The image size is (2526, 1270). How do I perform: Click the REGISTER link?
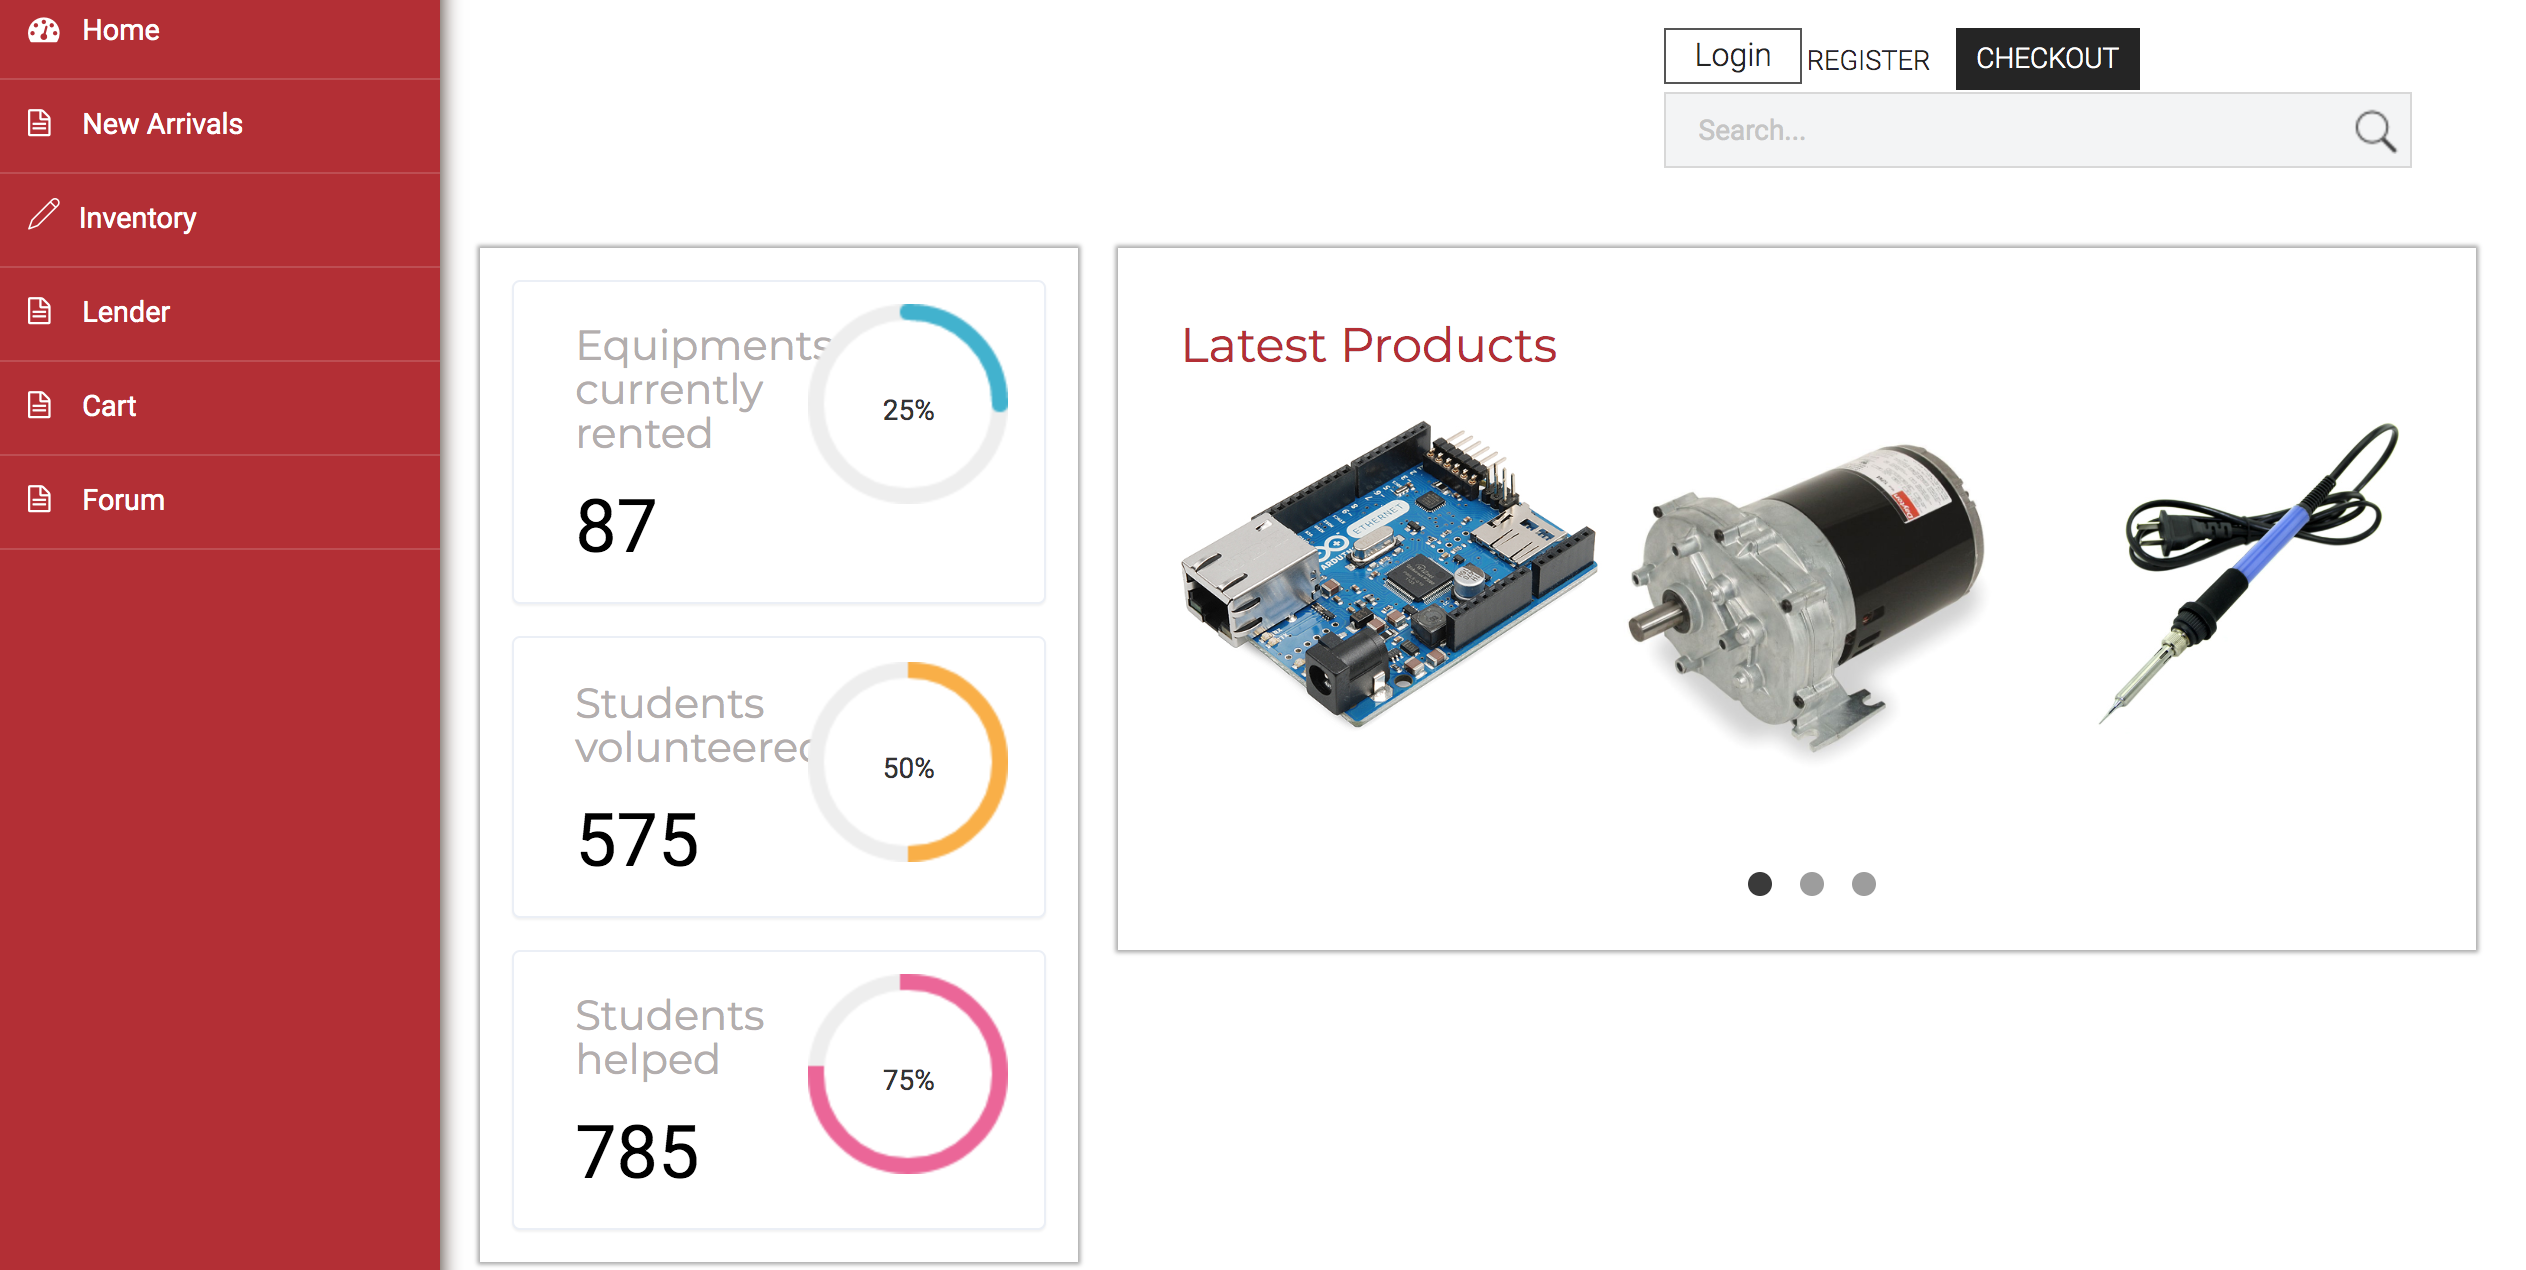coord(1867,61)
